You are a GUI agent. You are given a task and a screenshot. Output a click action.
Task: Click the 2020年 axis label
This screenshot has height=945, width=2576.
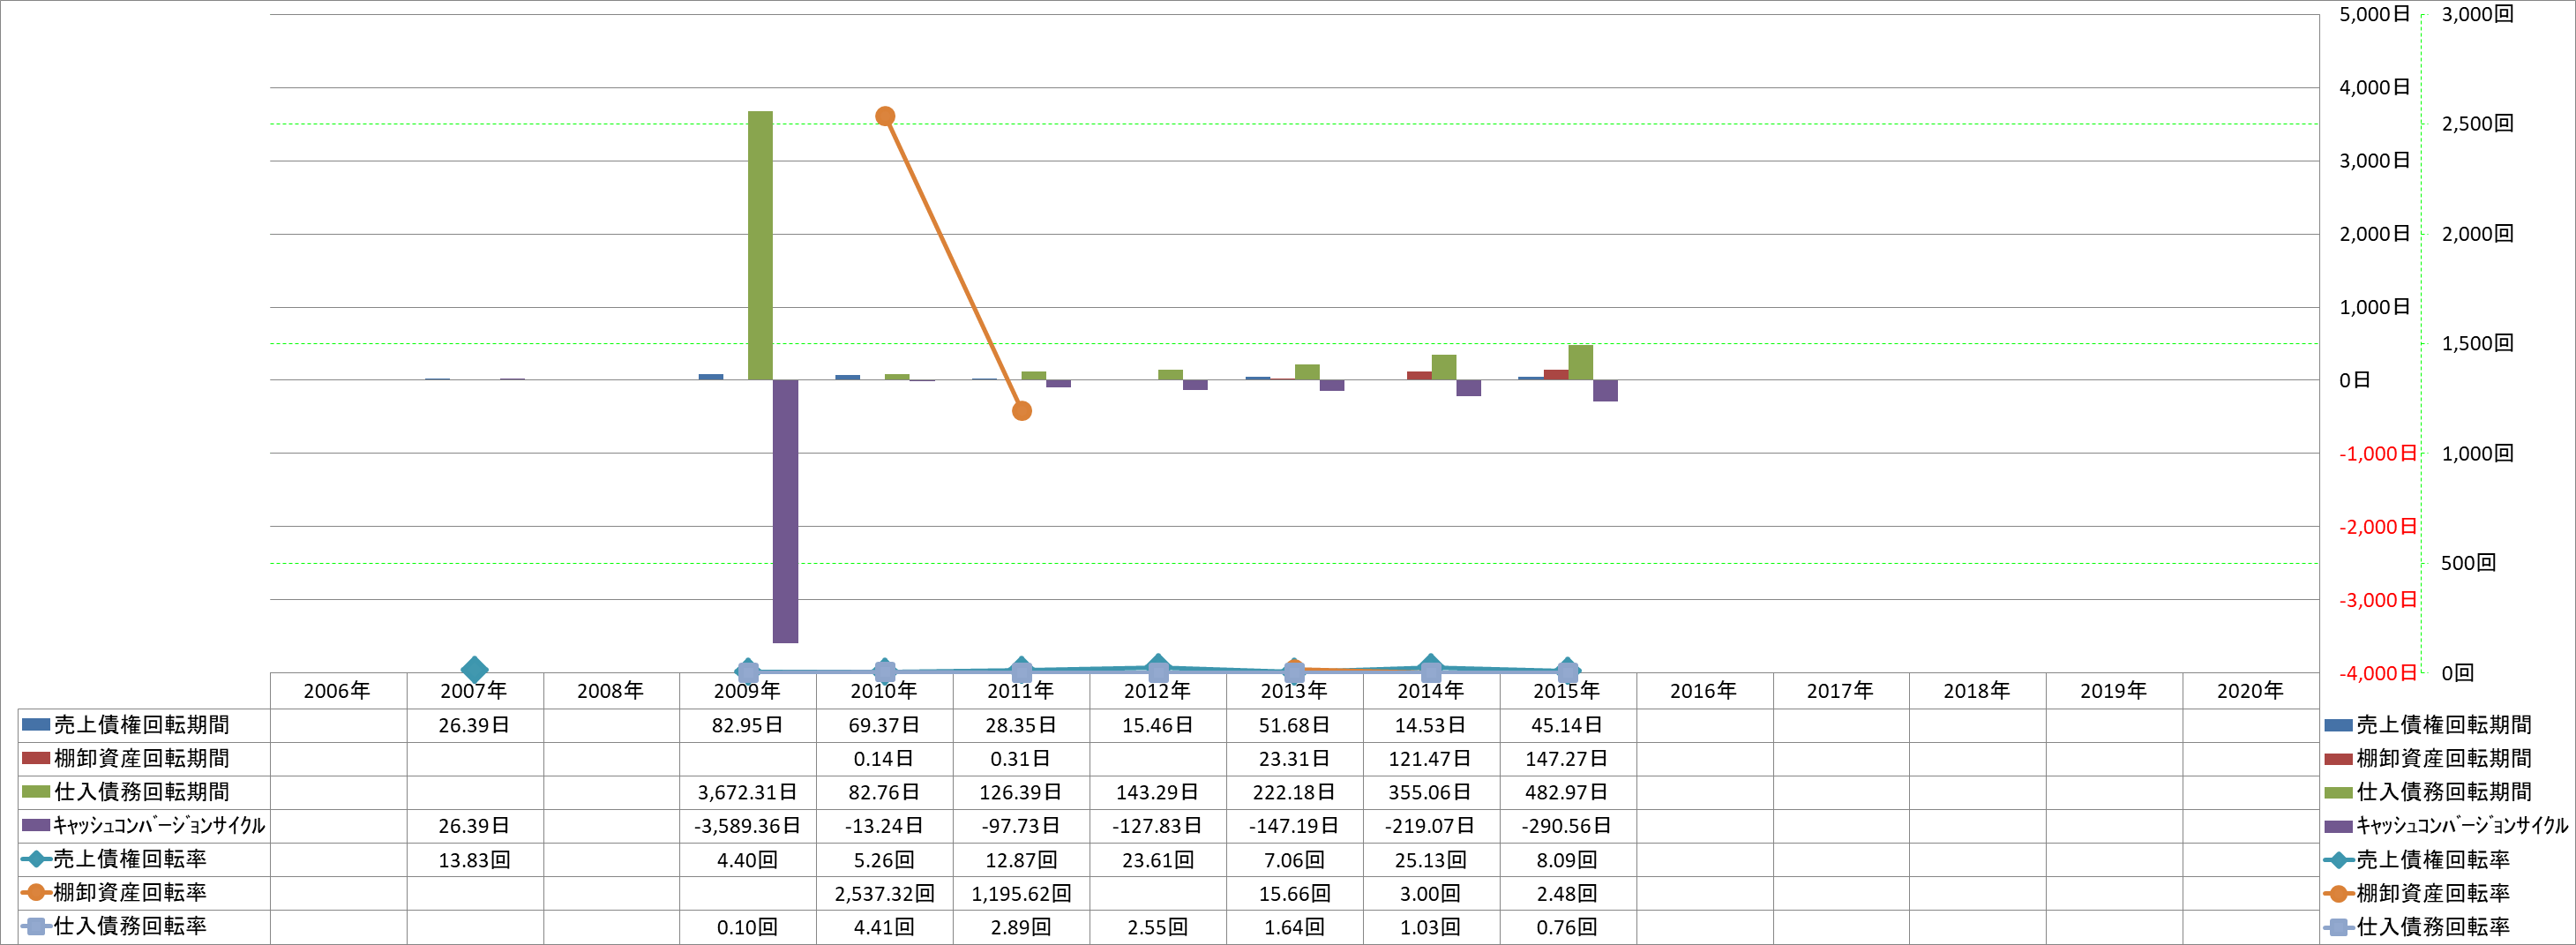[2250, 690]
